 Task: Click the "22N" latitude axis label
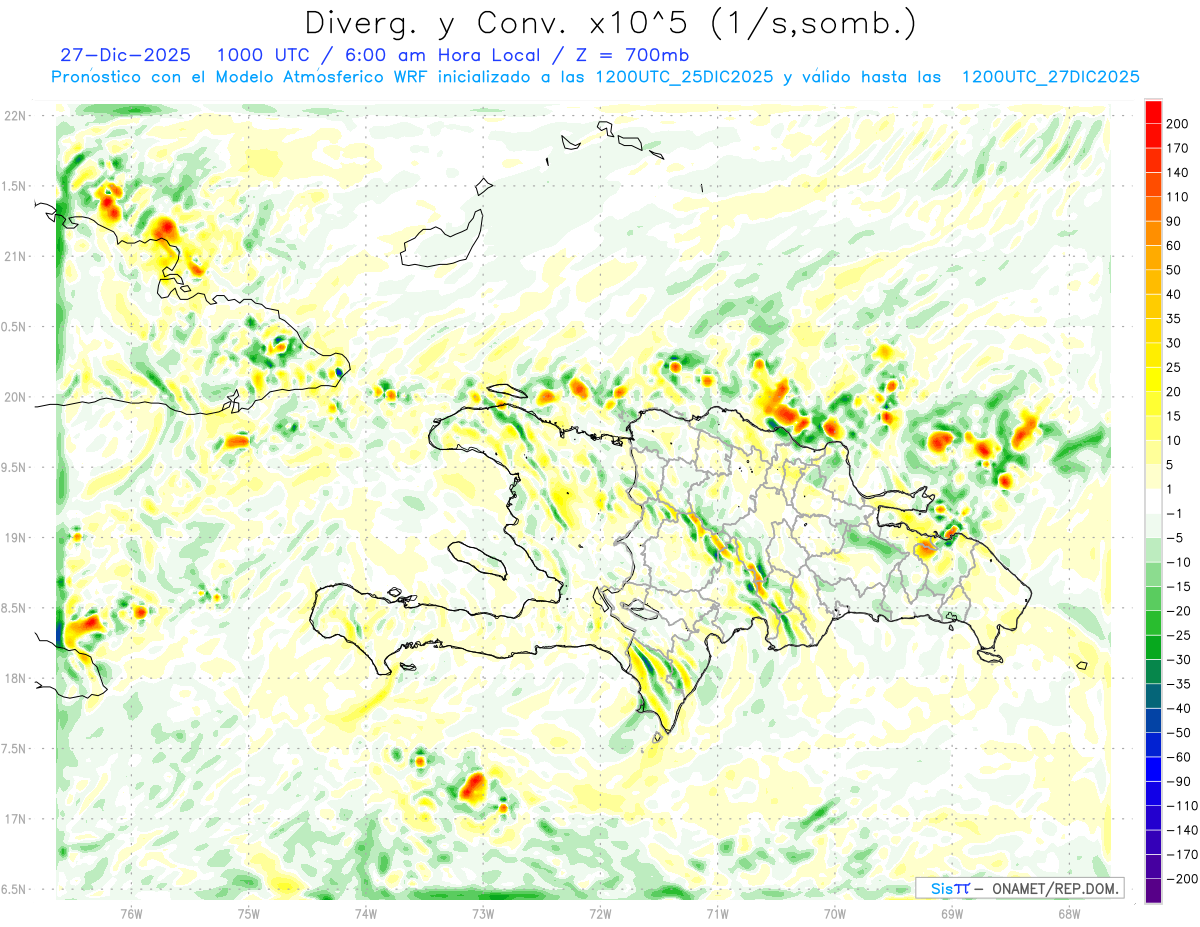click(x=15, y=116)
